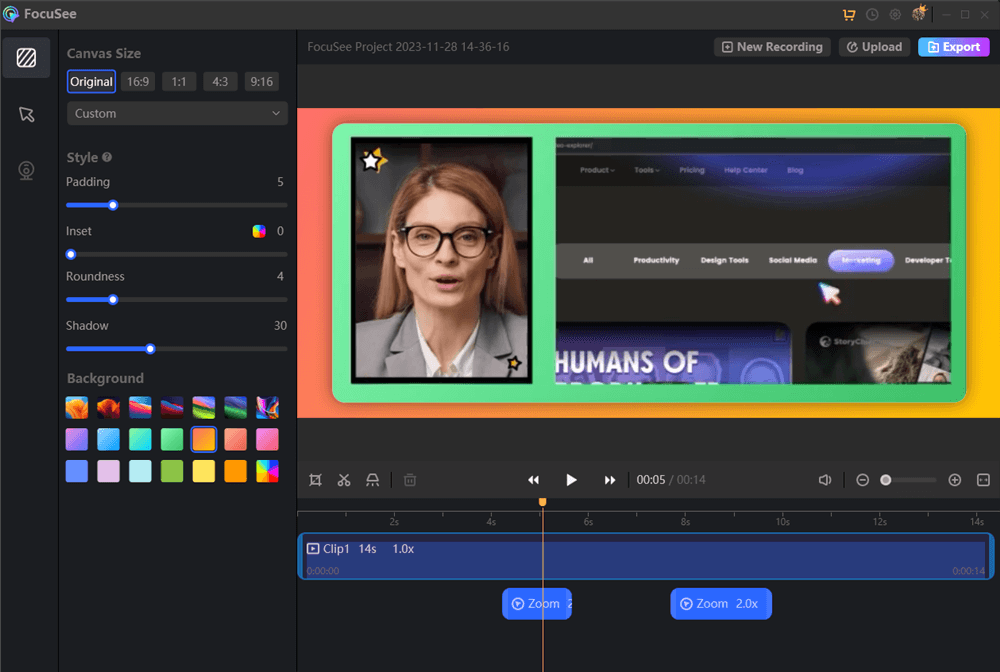
Task: Click the speed adjustment icon
Action: pos(372,480)
